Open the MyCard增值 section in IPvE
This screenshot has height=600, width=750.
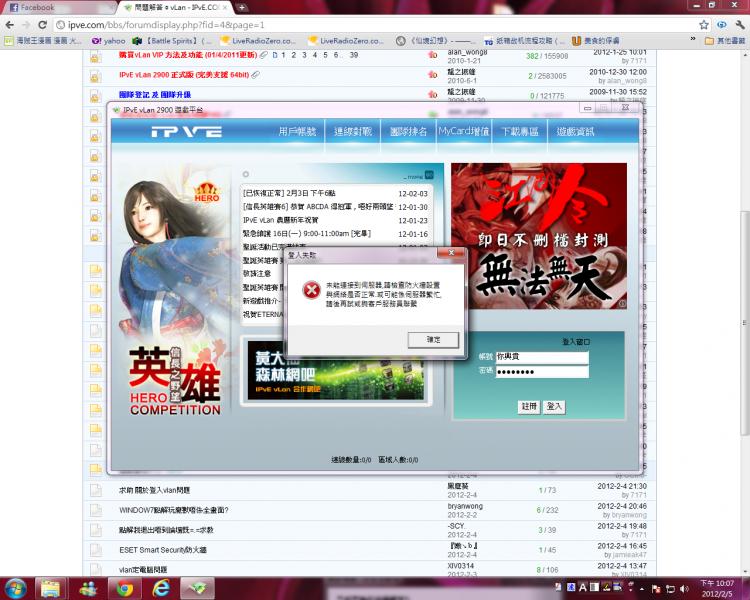(463, 132)
